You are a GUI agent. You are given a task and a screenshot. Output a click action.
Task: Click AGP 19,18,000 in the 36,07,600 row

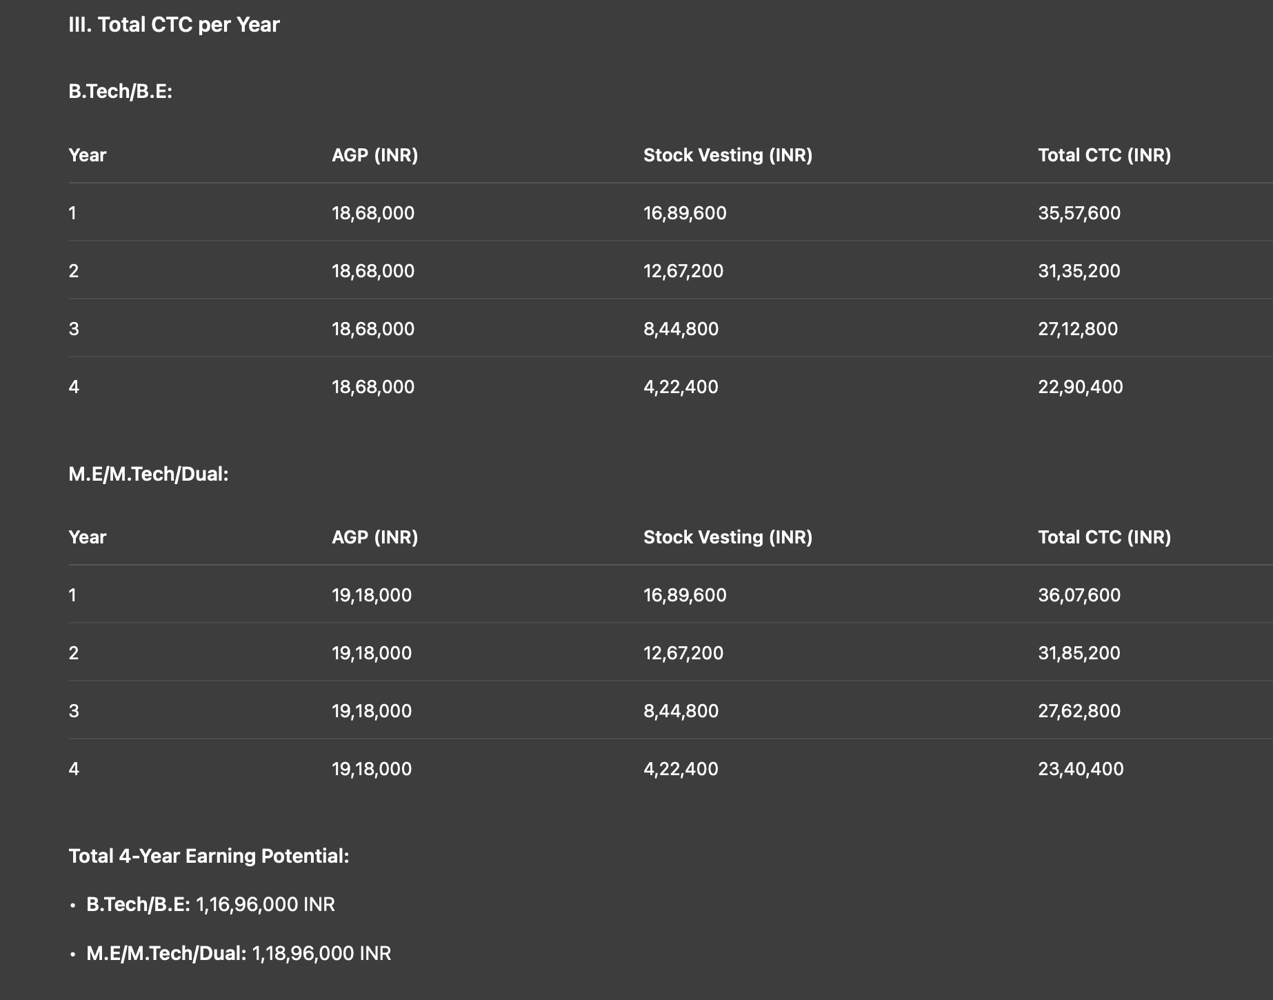372,595
